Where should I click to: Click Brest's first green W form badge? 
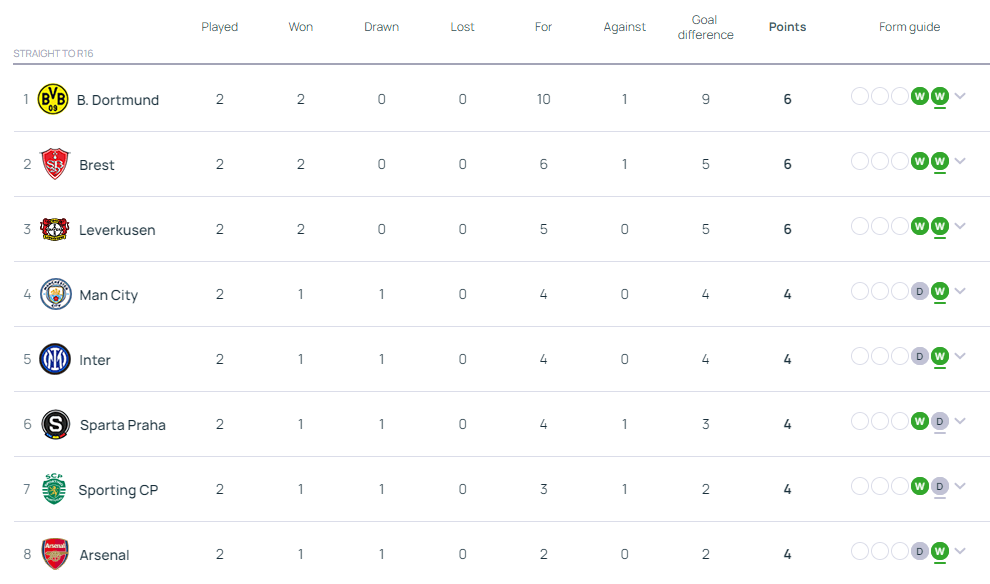[x=919, y=162]
